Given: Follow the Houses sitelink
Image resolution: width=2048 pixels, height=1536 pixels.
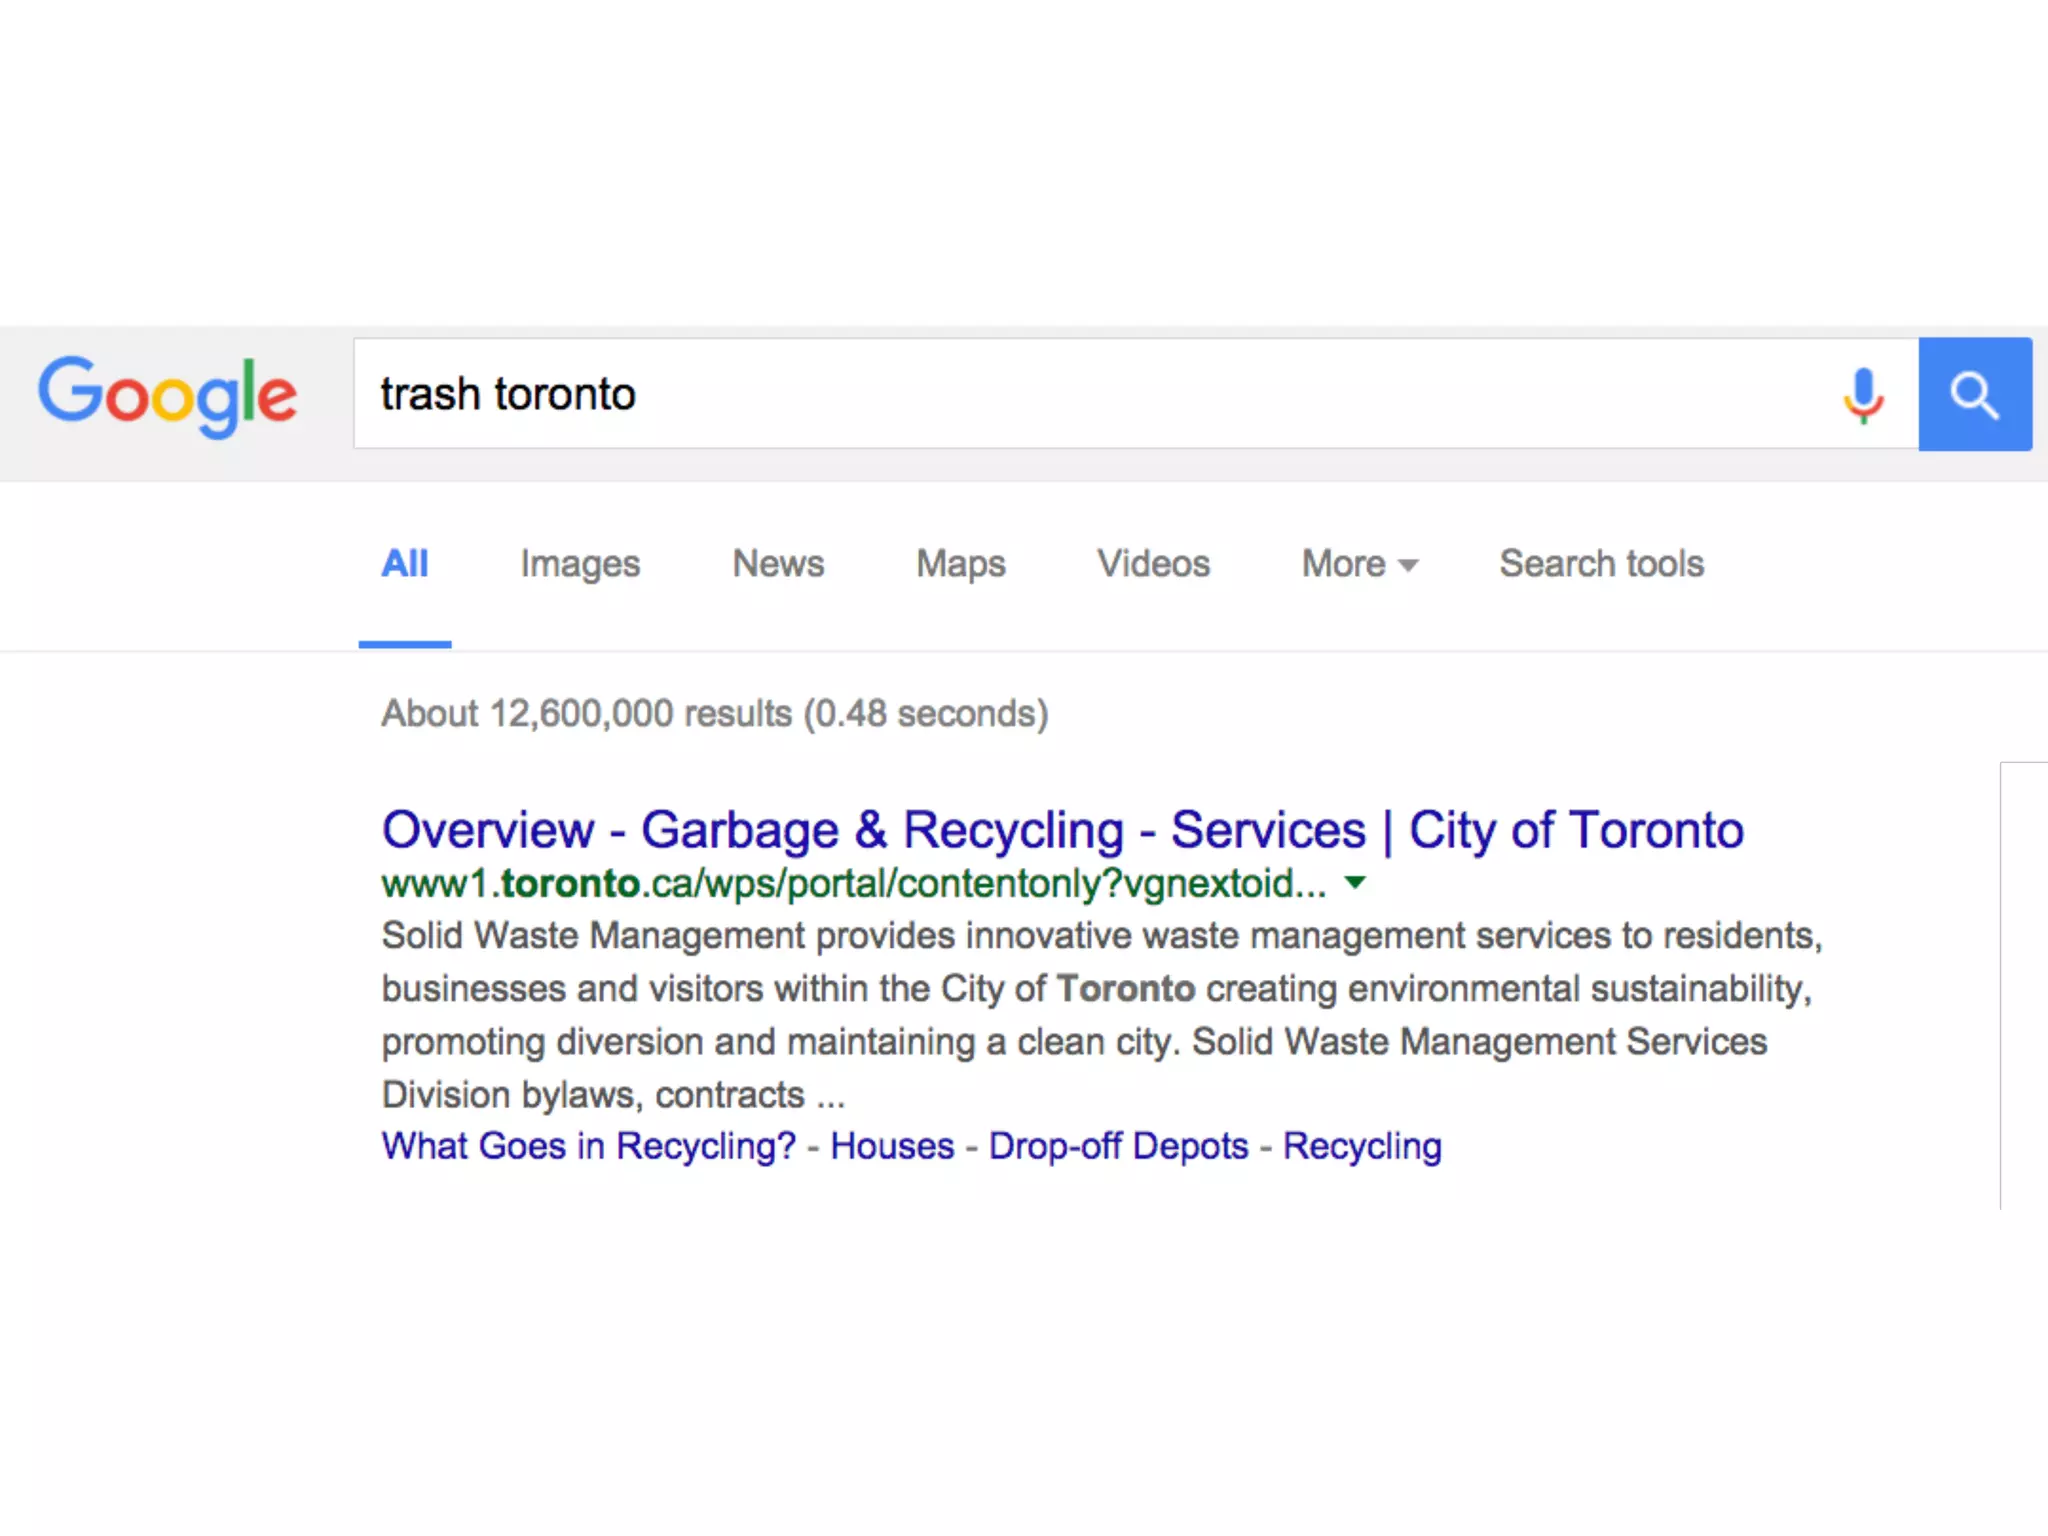Looking at the screenshot, I should click(892, 1146).
